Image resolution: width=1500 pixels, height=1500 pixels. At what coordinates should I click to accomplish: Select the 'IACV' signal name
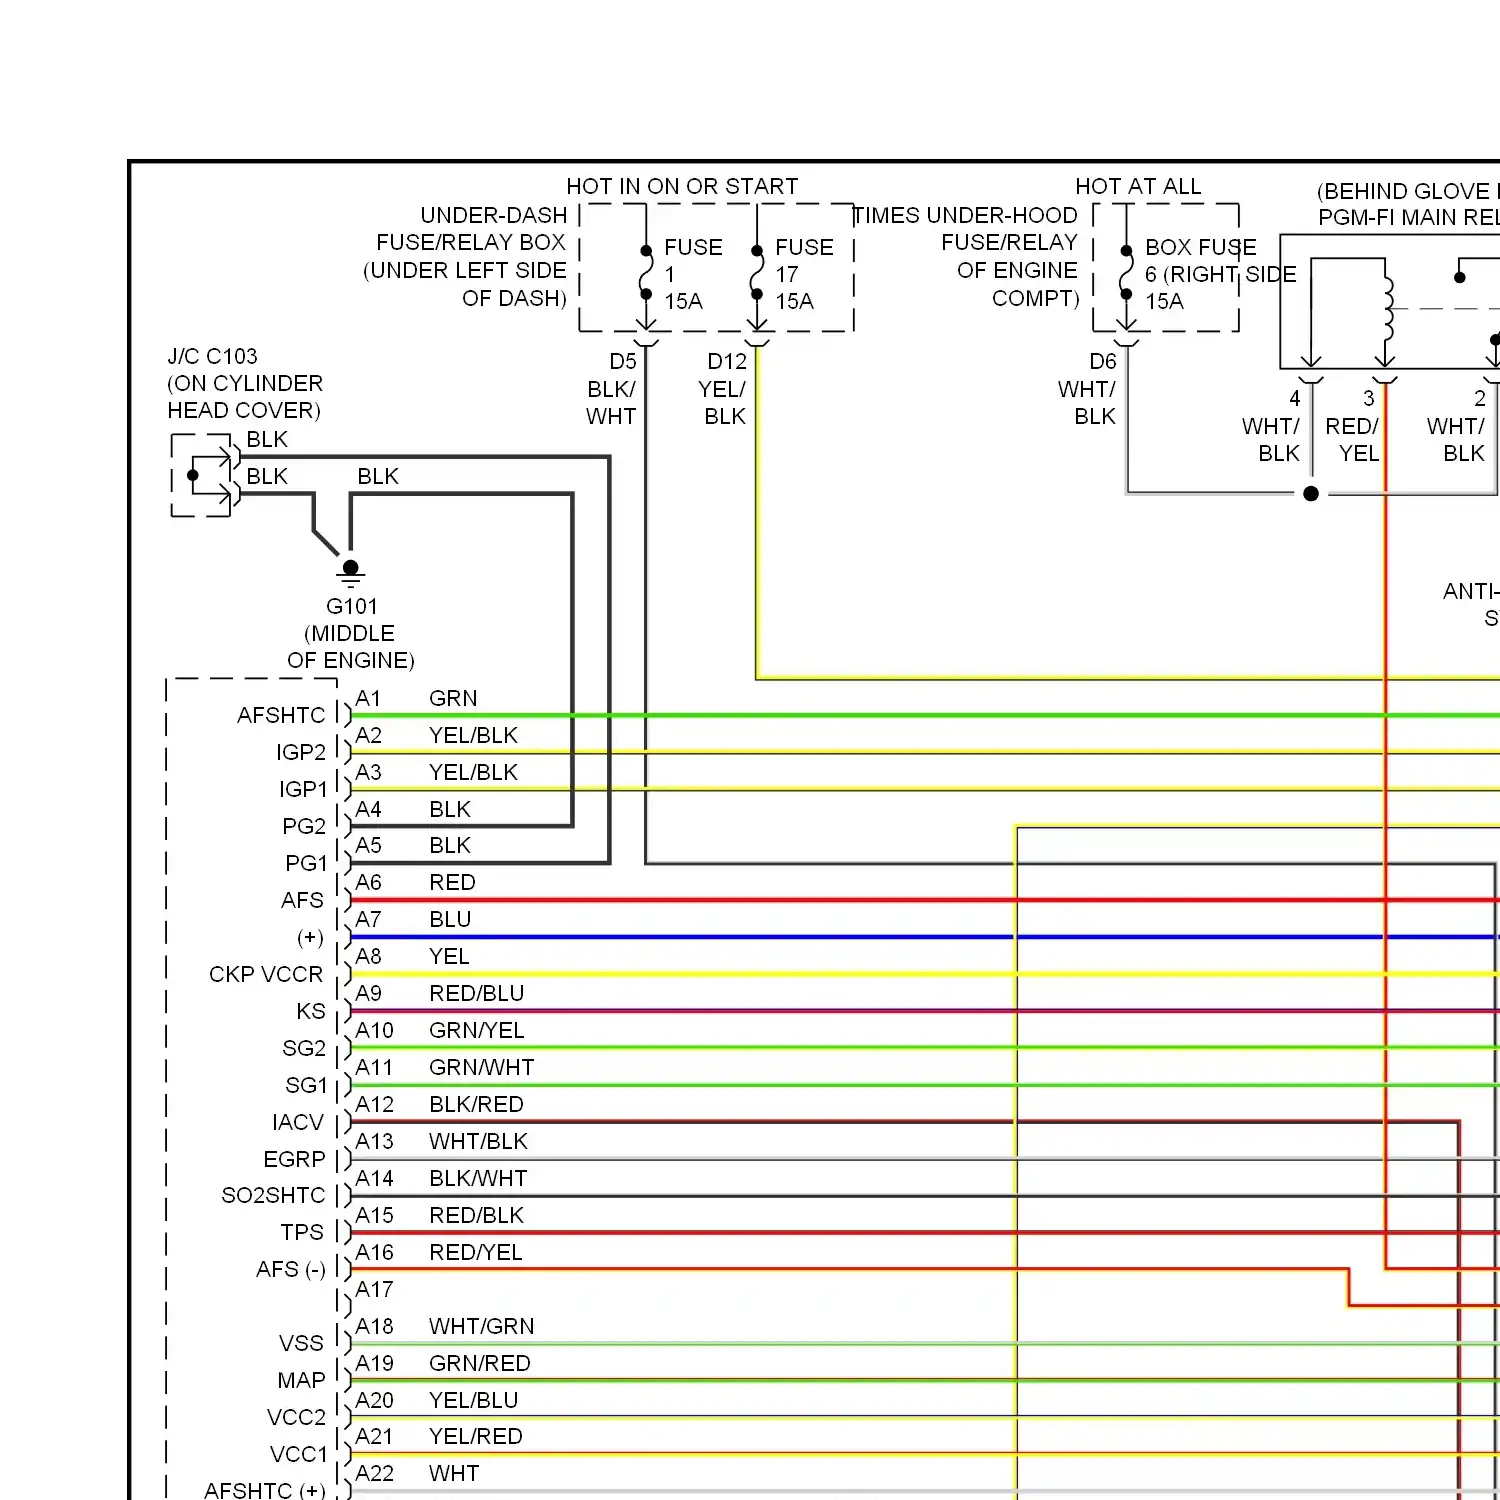coord(298,1122)
